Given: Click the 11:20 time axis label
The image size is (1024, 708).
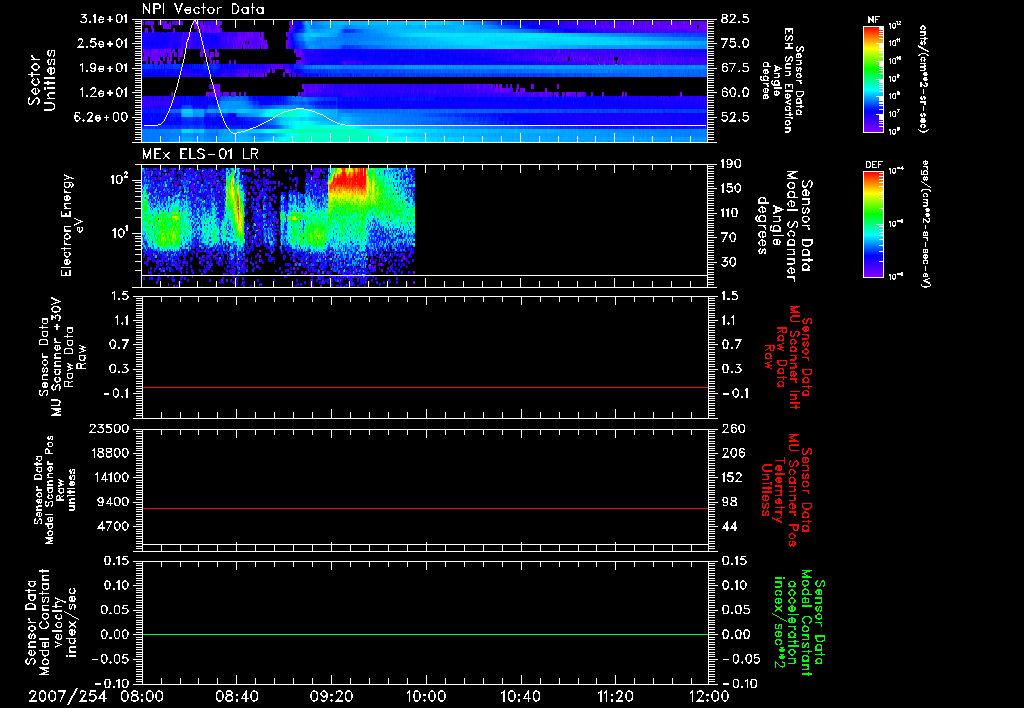Looking at the screenshot, I should tap(615, 696).
